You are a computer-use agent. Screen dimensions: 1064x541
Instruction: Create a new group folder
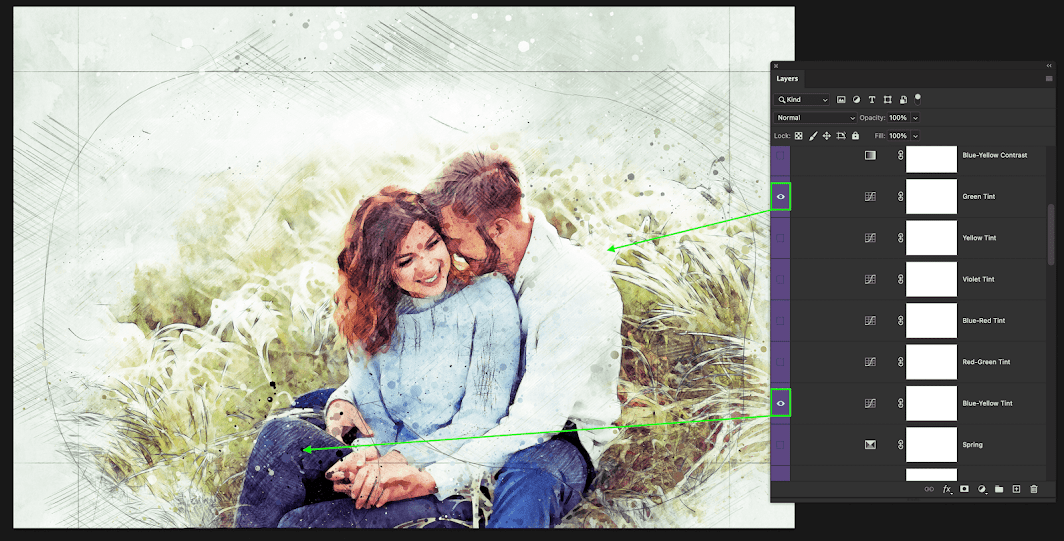[x=999, y=489]
